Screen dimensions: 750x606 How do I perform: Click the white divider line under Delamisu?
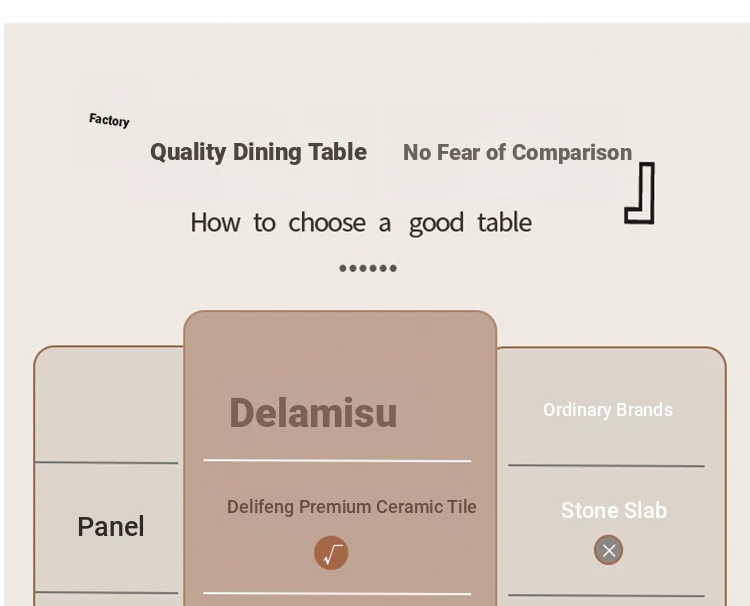pos(337,461)
